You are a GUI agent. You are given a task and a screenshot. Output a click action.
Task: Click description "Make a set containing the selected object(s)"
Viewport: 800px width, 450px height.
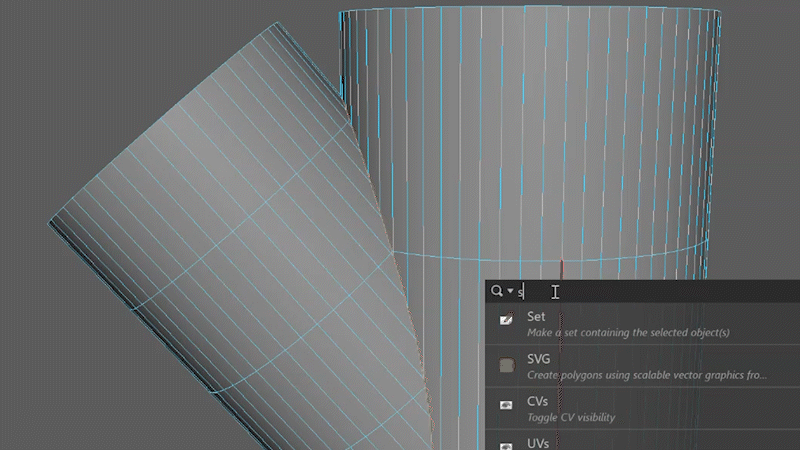click(628, 333)
